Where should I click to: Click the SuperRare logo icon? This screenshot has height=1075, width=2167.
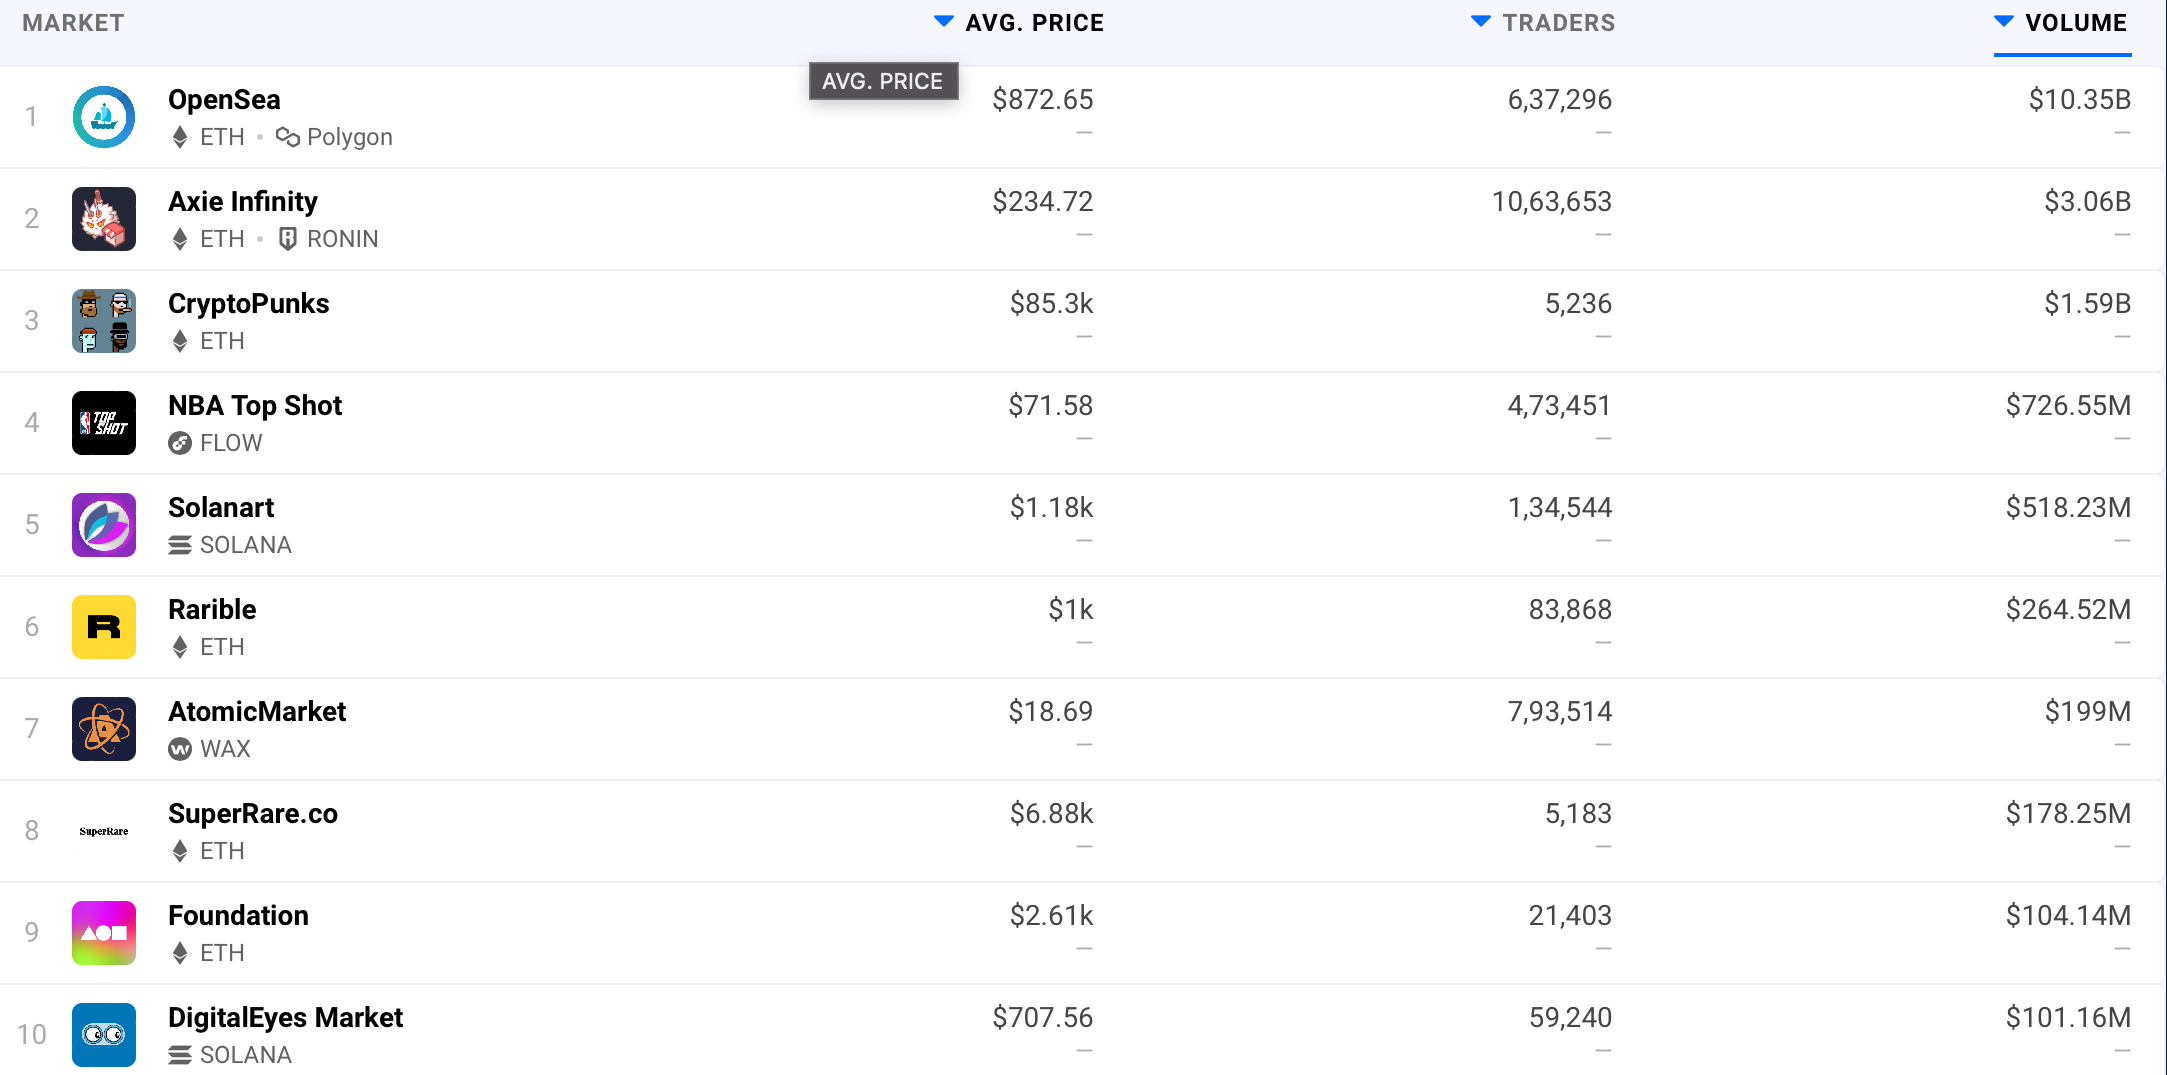(x=104, y=831)
